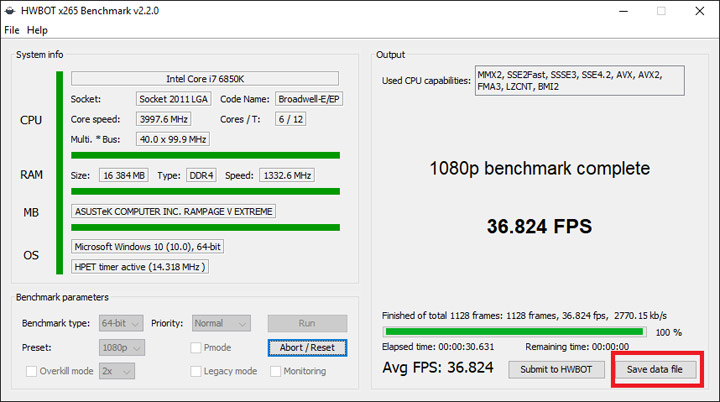The width and height of the screenshot is (720, 402).
Task: Click the Microsoft Windows 10 OS field
Action: point(147,247)
